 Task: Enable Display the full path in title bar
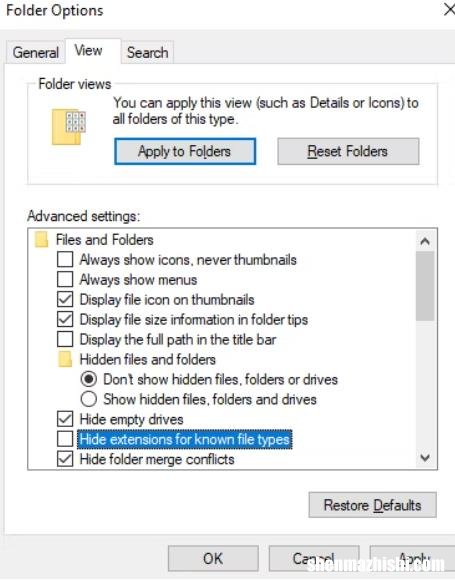pyautogui.click(x=65, y=340)
